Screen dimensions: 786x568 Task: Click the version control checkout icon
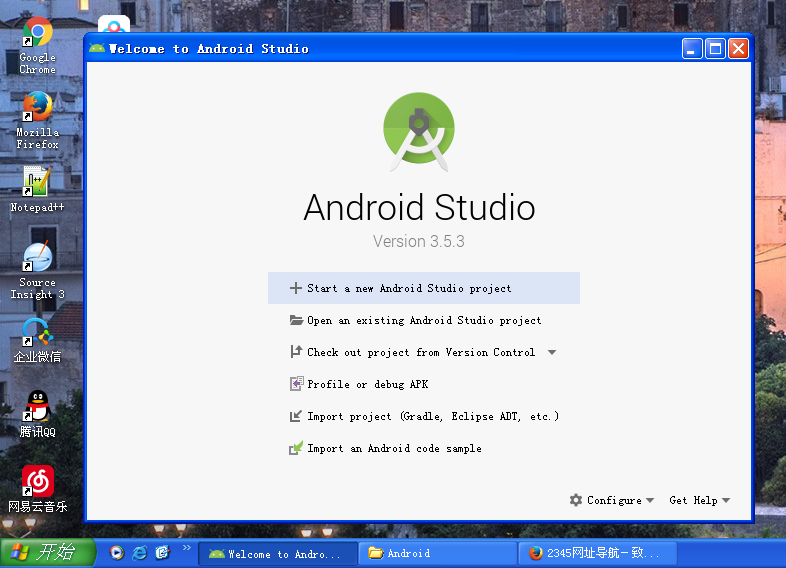[x=296, y=351]
